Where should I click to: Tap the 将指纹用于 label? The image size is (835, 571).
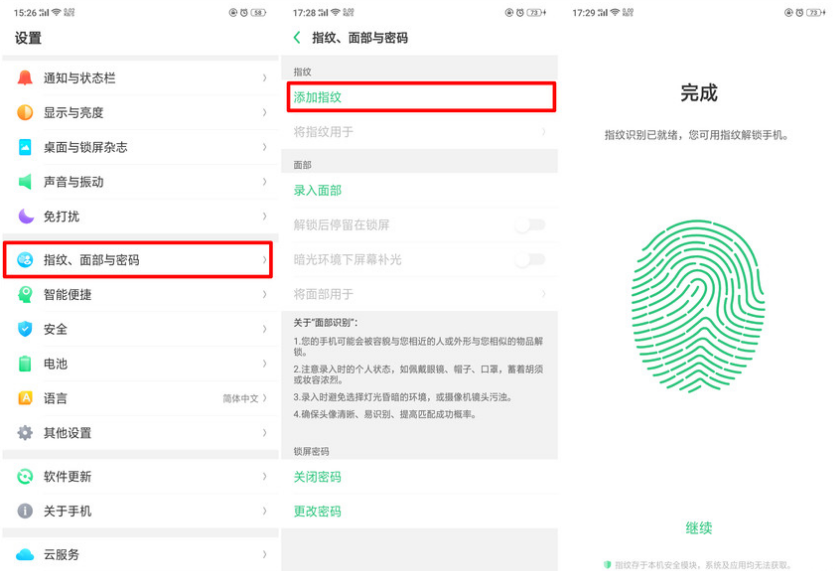point(323,132)
